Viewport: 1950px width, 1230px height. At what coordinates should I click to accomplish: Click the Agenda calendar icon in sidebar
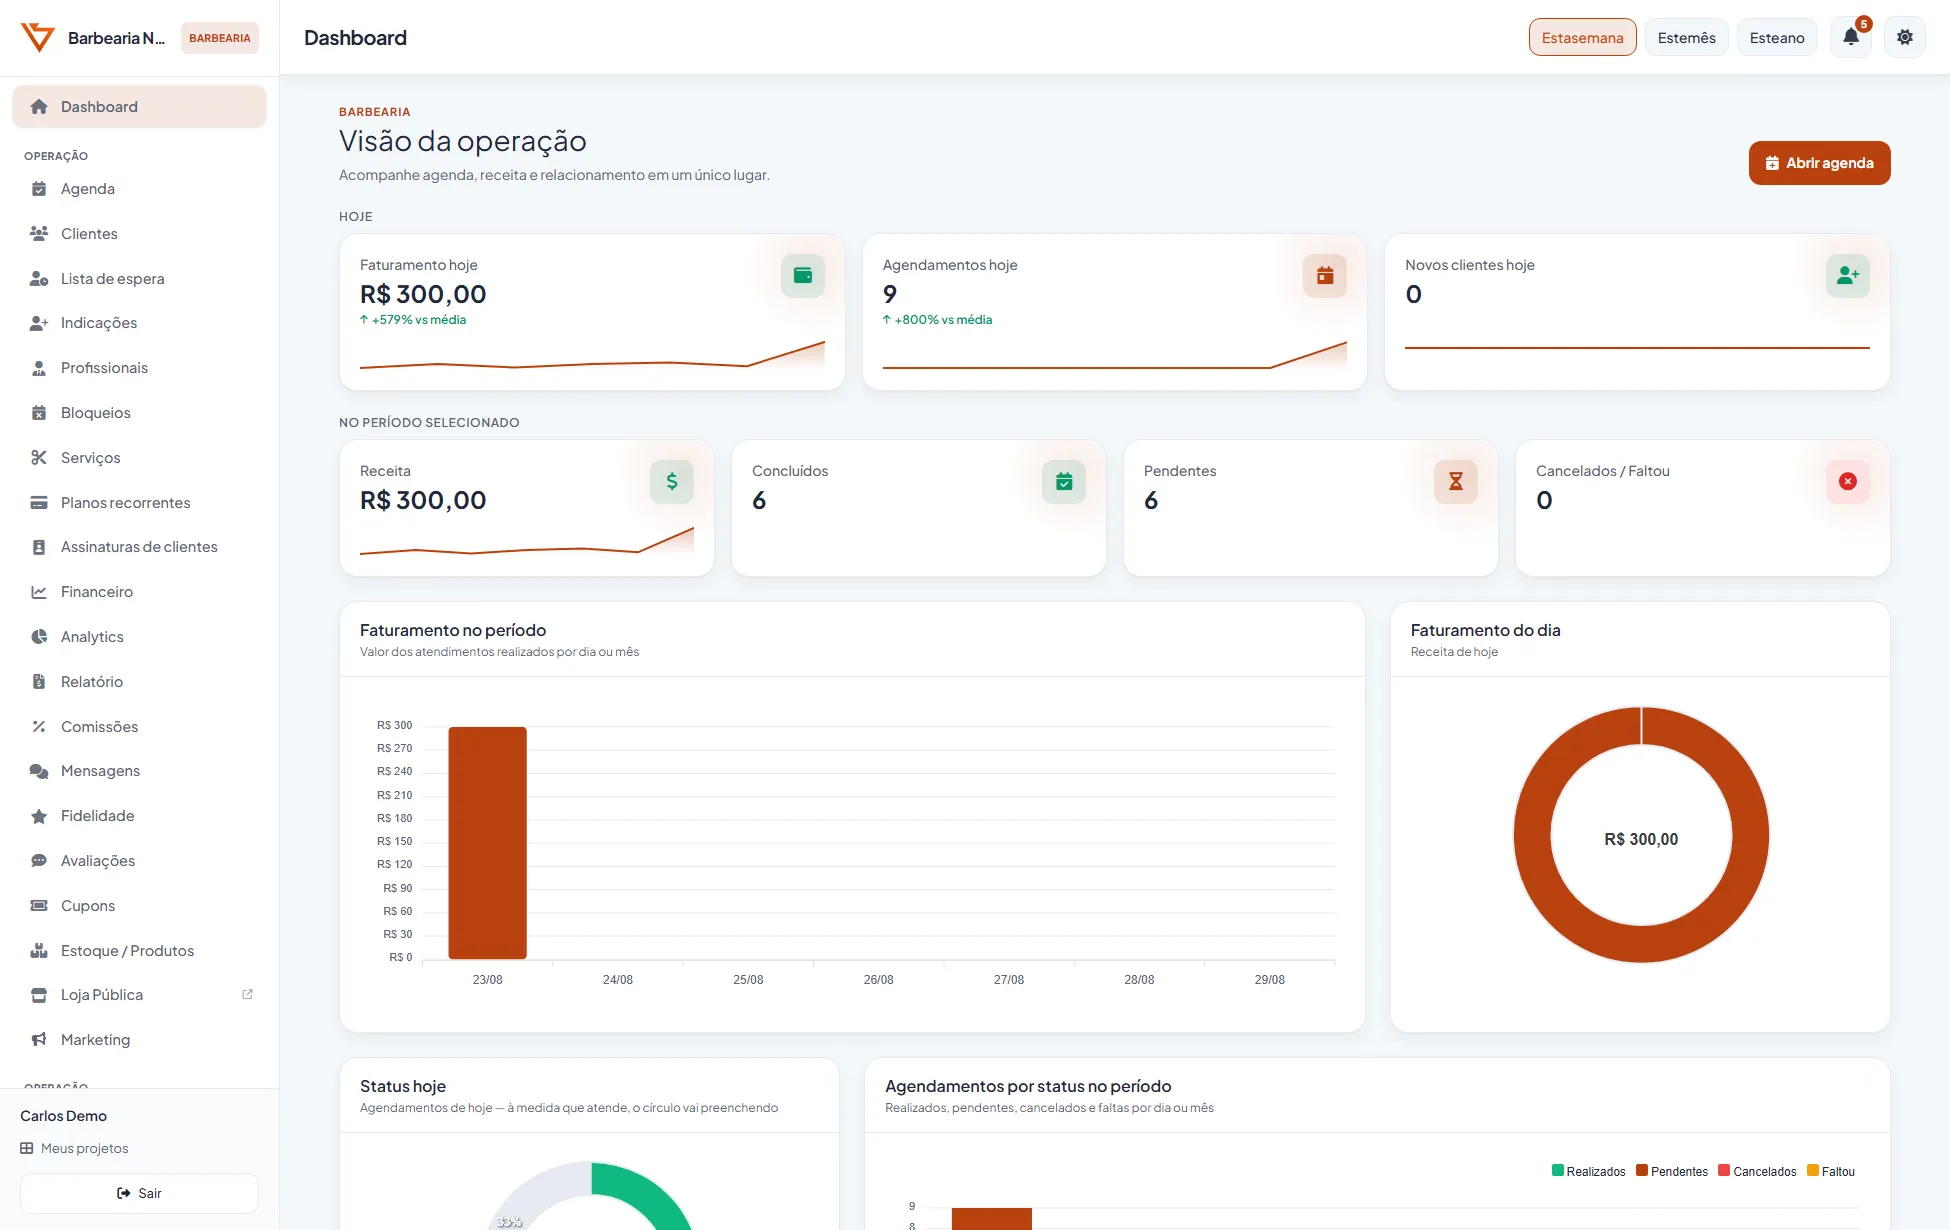[39, 189]
